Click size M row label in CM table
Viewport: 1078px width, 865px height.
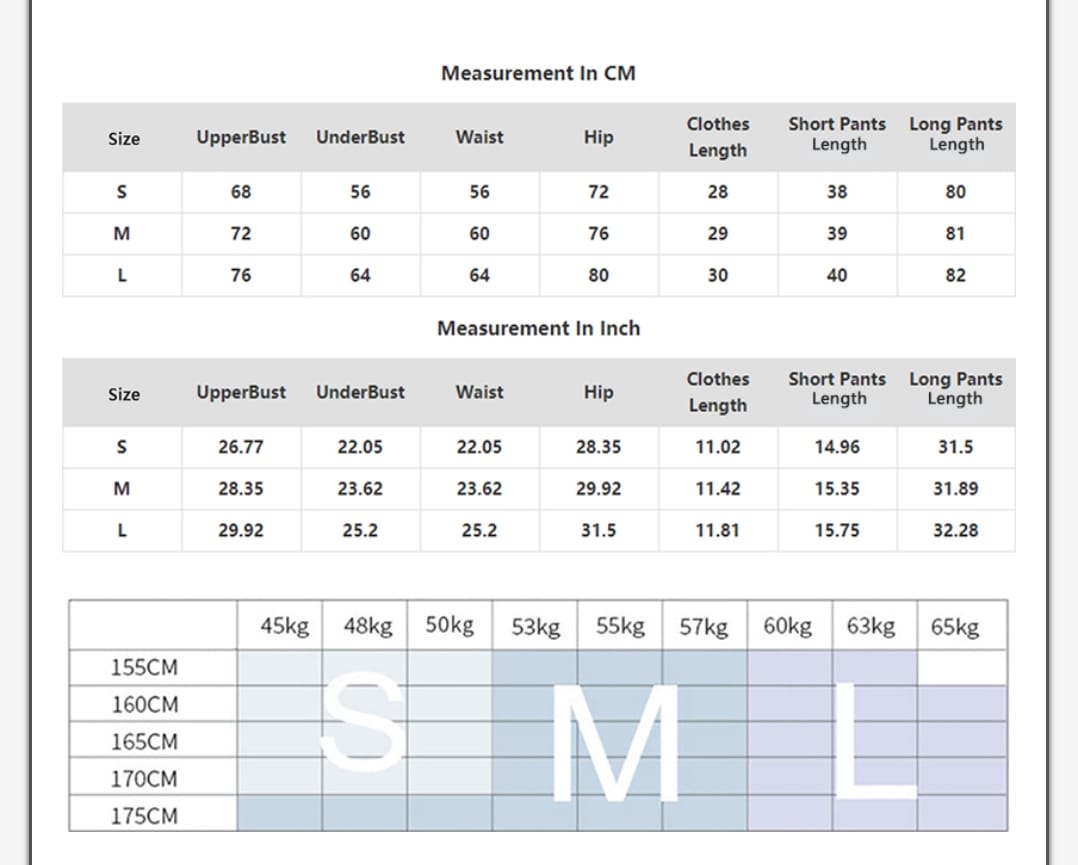[122, 234]
